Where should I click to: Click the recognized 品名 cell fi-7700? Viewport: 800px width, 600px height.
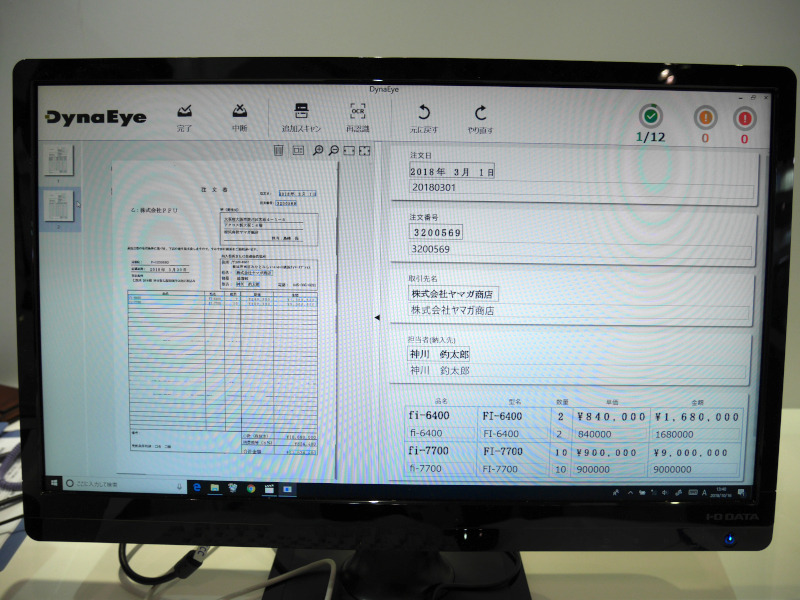(x=440, y=468)
